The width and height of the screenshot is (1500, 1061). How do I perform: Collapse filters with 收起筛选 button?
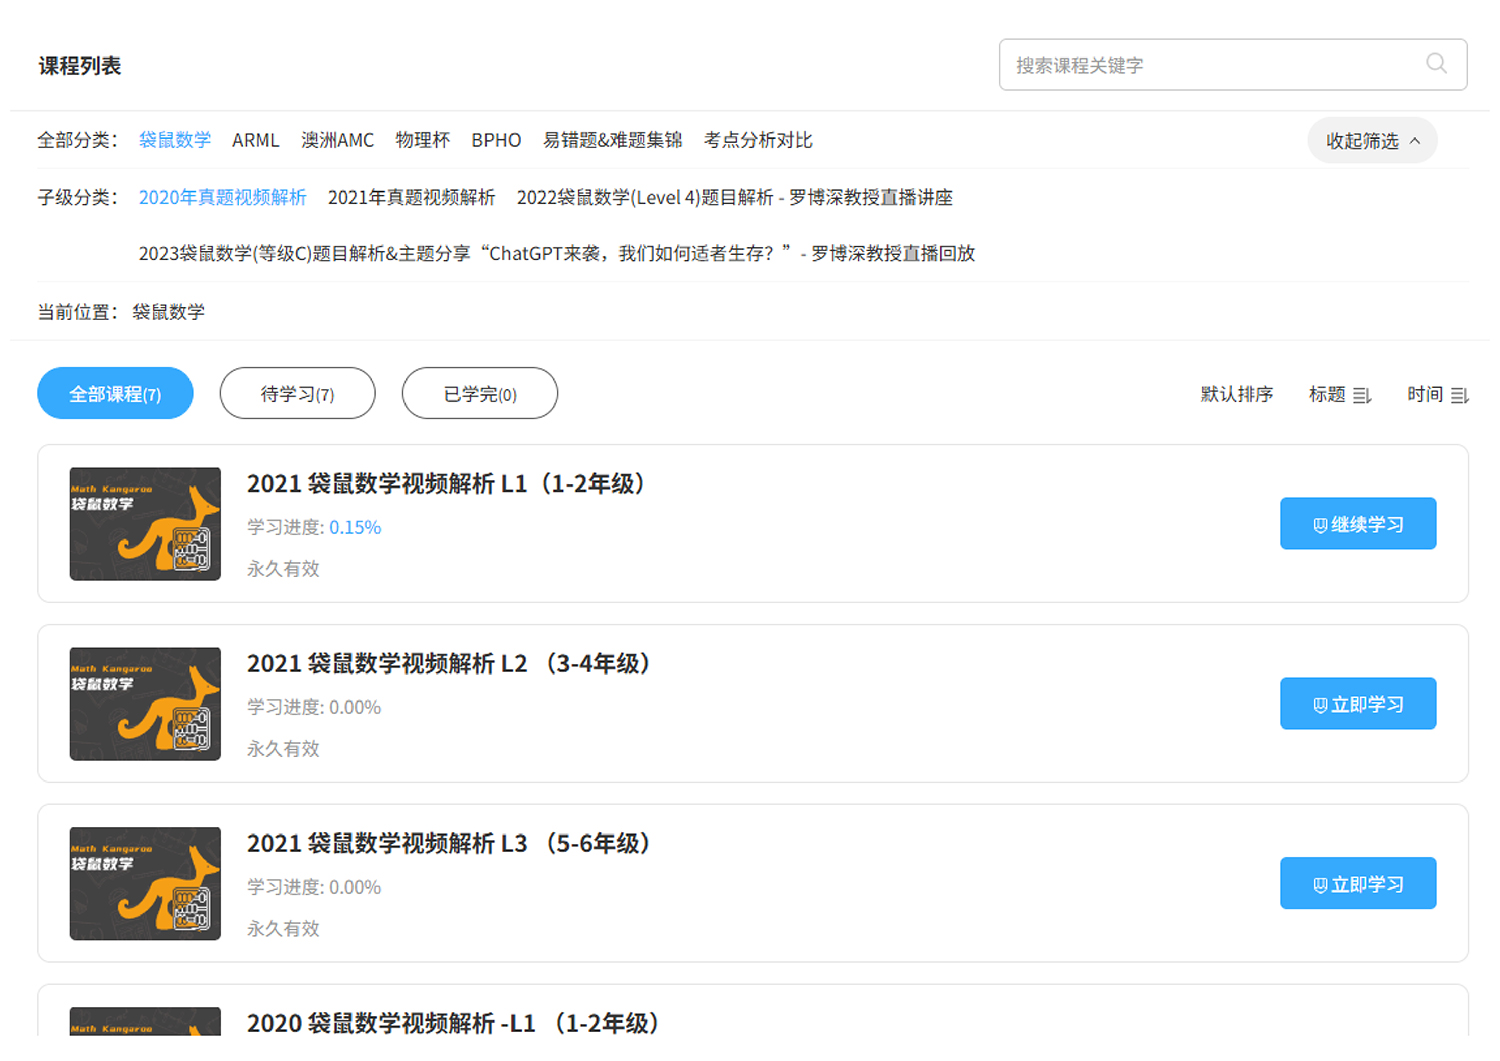coord(1372,141)
